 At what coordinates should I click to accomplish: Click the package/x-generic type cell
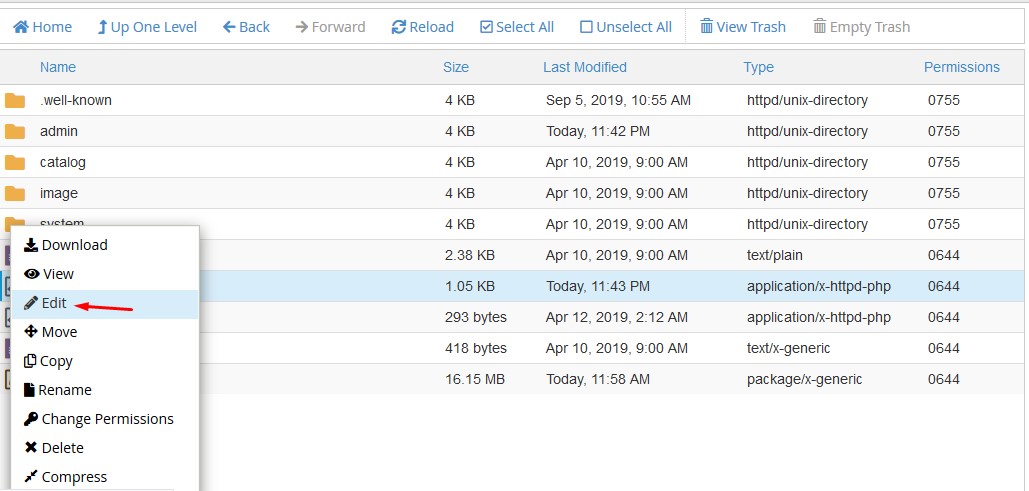point(805,379)
